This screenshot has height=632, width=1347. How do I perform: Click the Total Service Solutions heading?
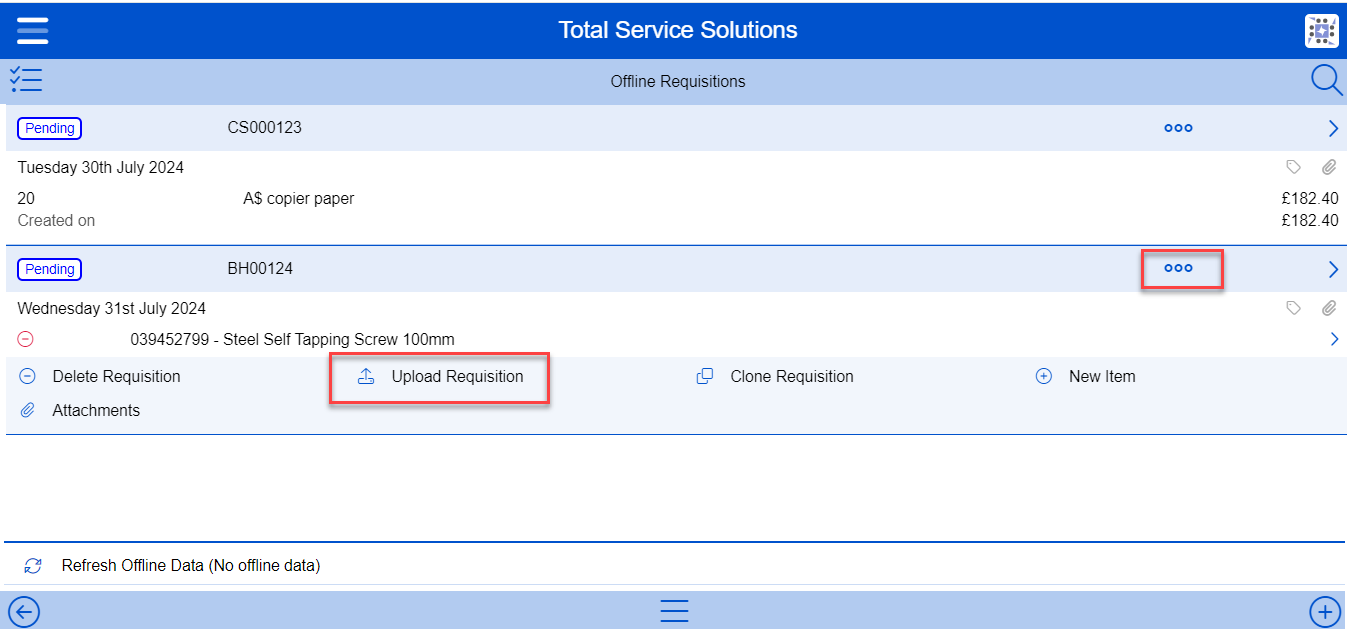(678, 30)
